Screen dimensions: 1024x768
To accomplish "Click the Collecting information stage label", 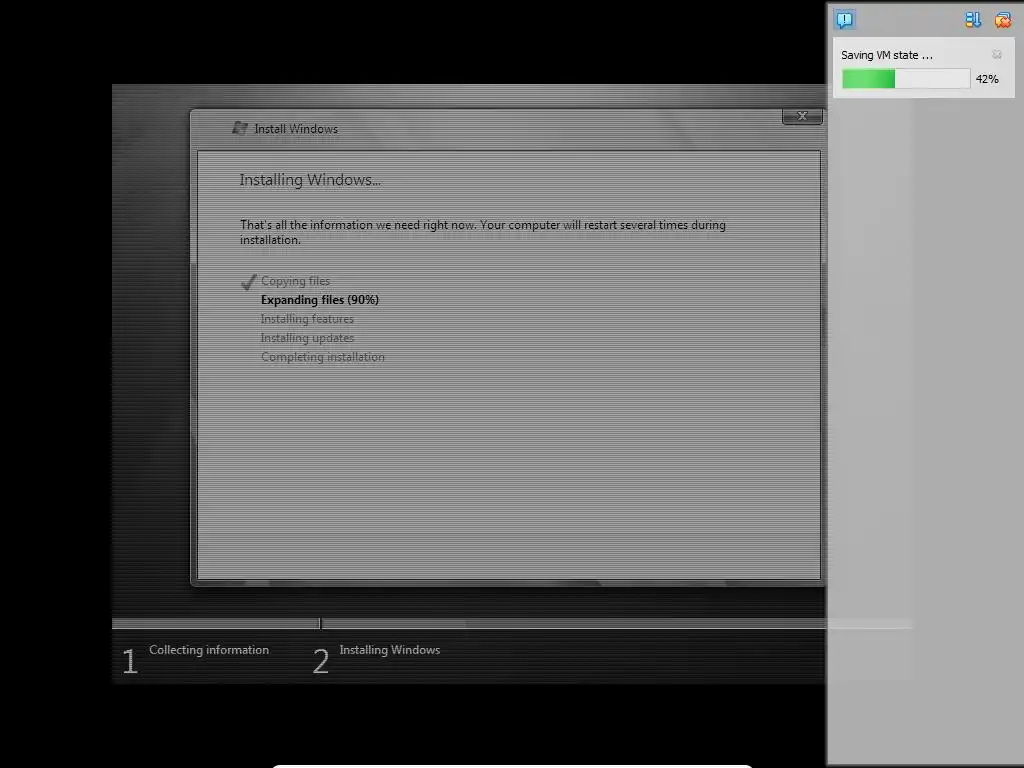I will [x=209, y=650].
